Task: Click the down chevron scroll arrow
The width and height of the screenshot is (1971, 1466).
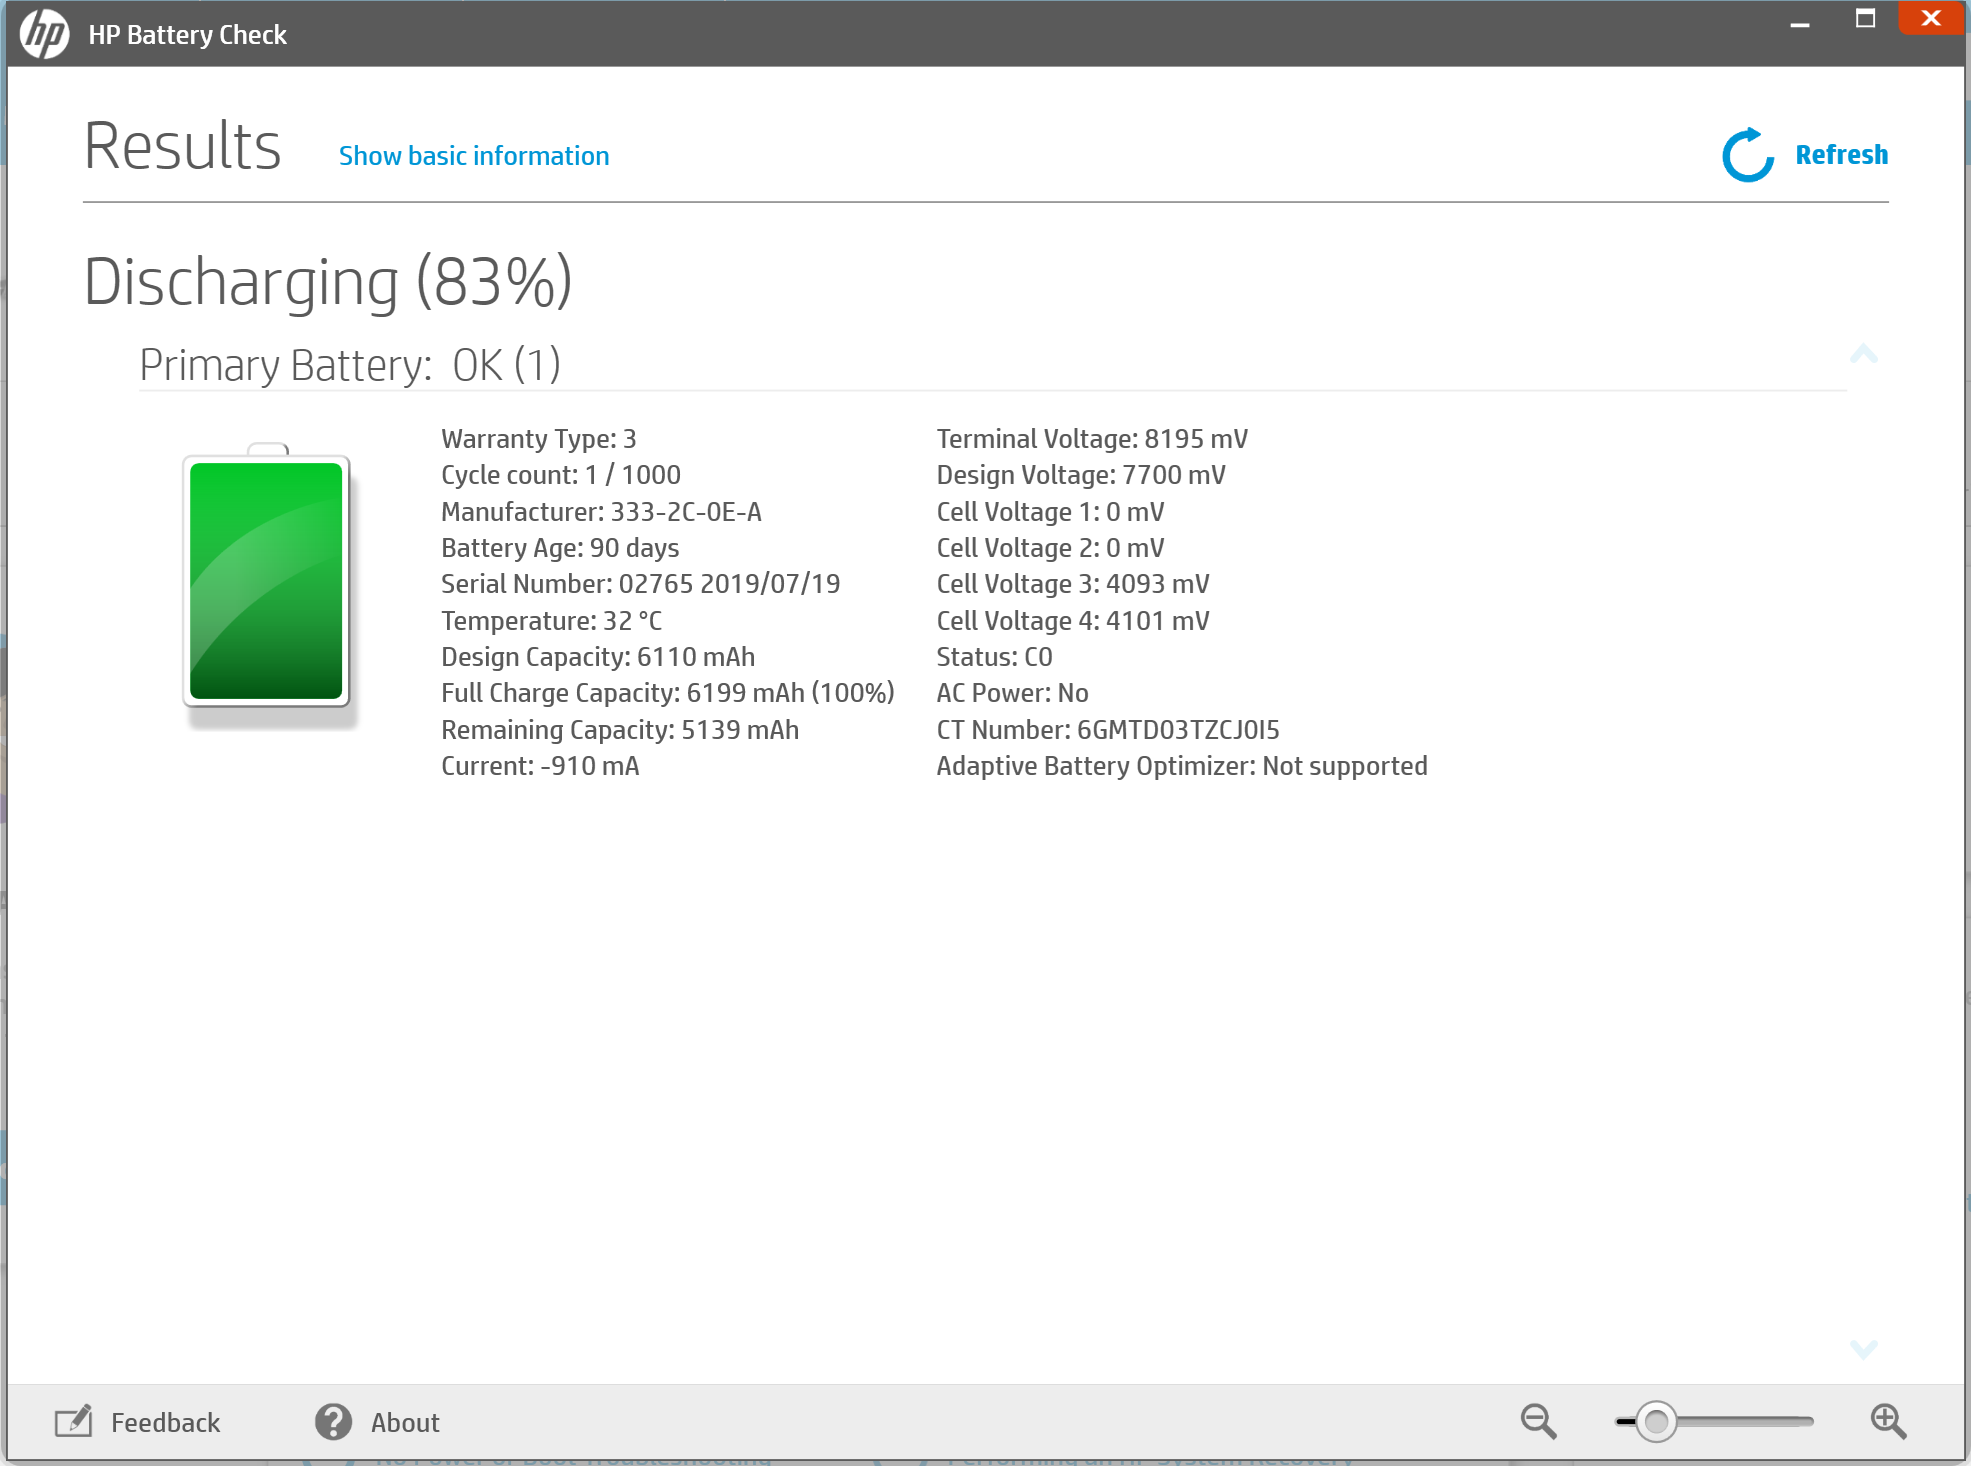Action: [1863, 1349]
